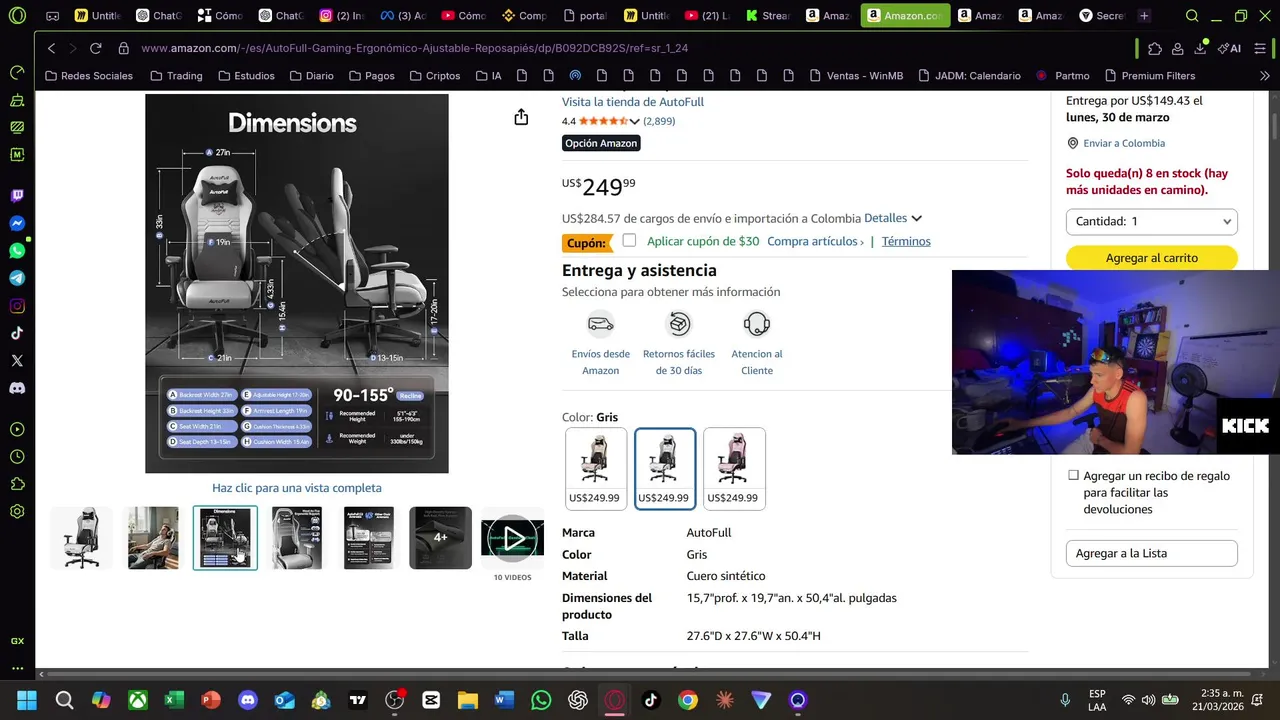Image resolution: width=1280 pixels, height=720 pixels.
Task: Click Envíos desde Amazon truck icon
Action: pyautogui.click(x=600, y=323)
